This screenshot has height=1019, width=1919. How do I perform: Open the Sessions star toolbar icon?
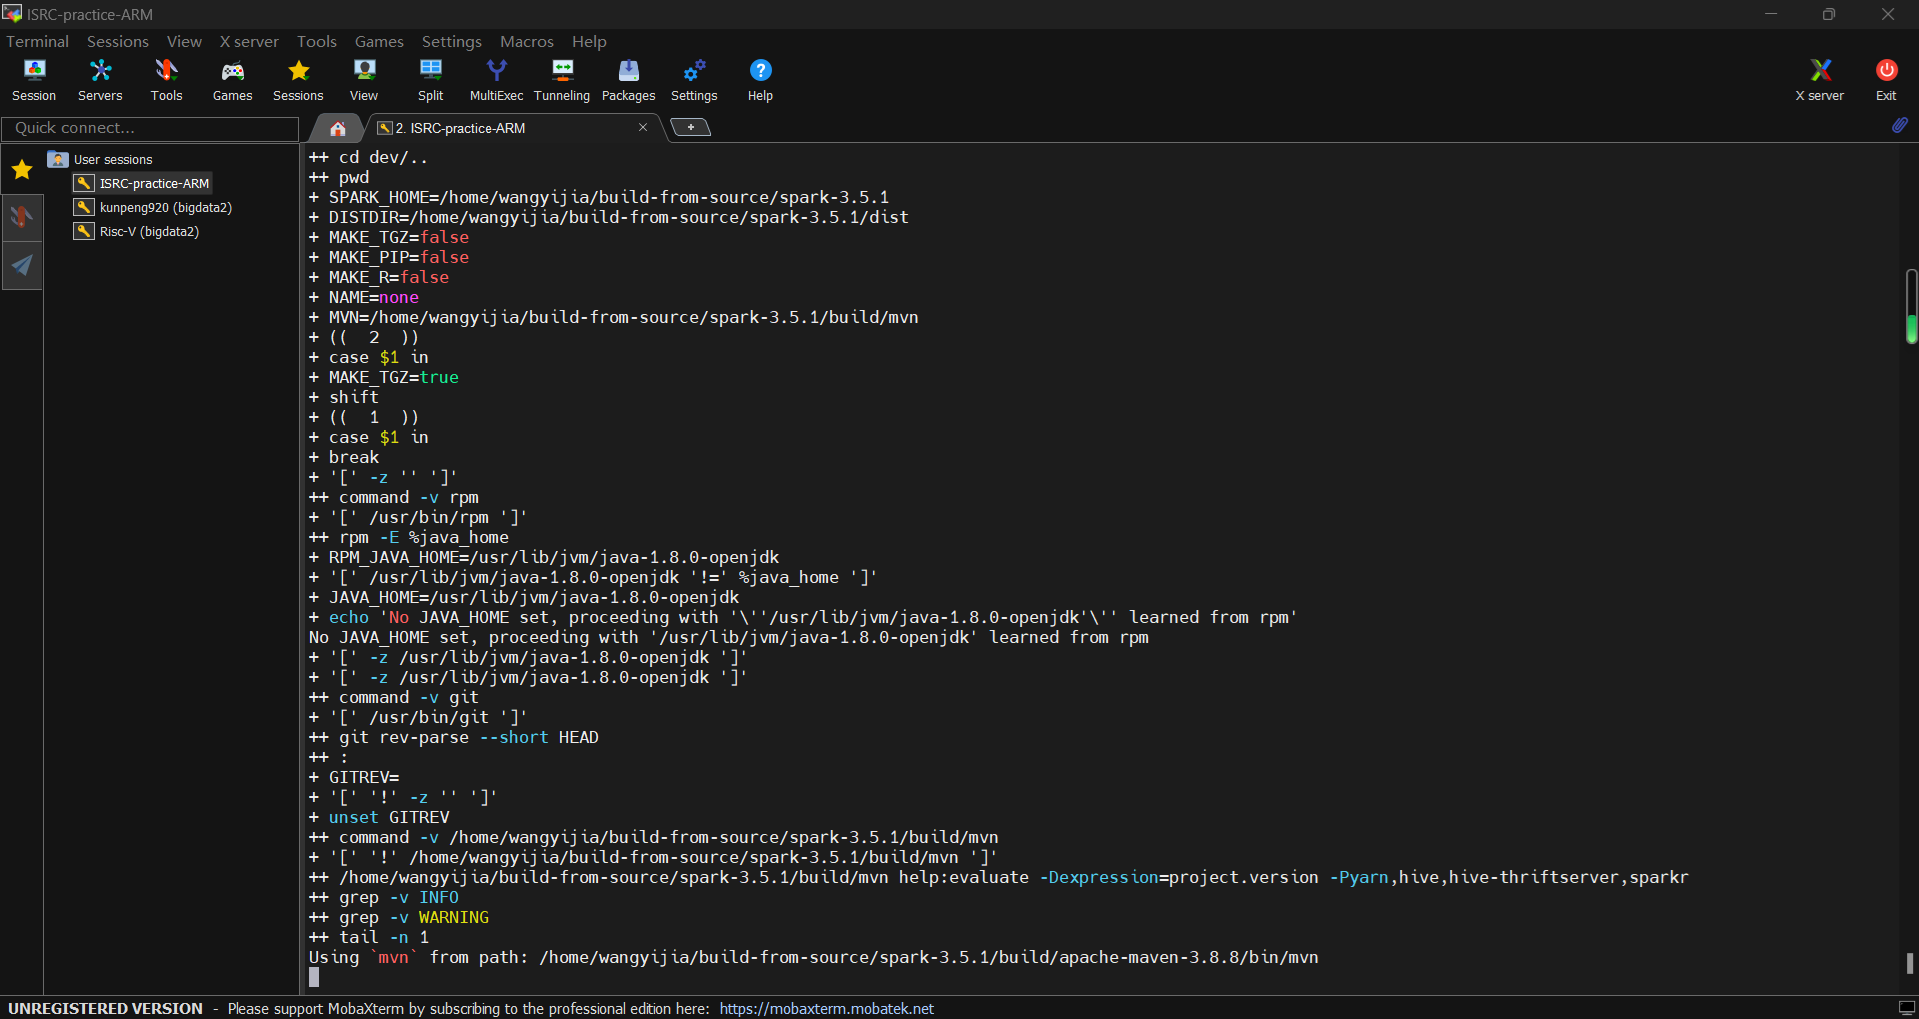pos(298,80)
